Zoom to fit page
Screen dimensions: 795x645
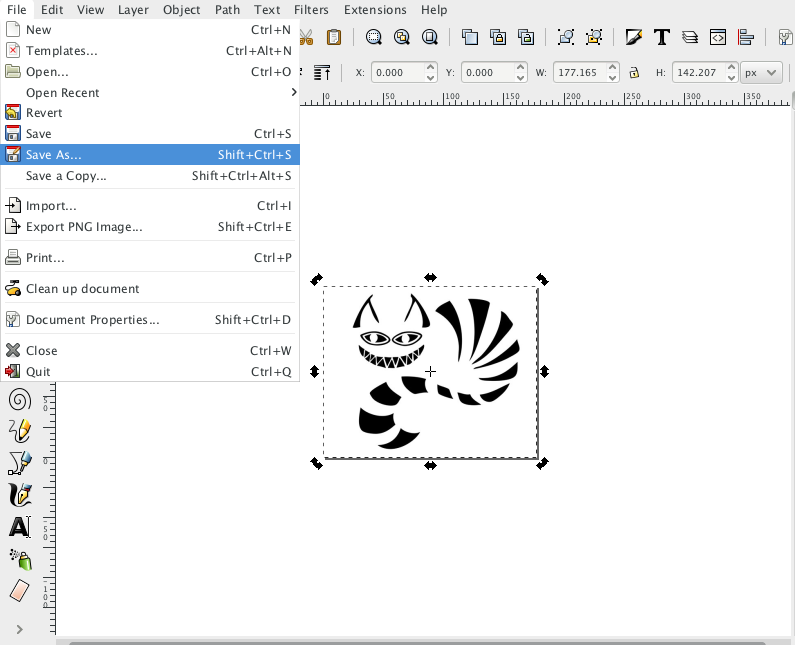(430, 37)
